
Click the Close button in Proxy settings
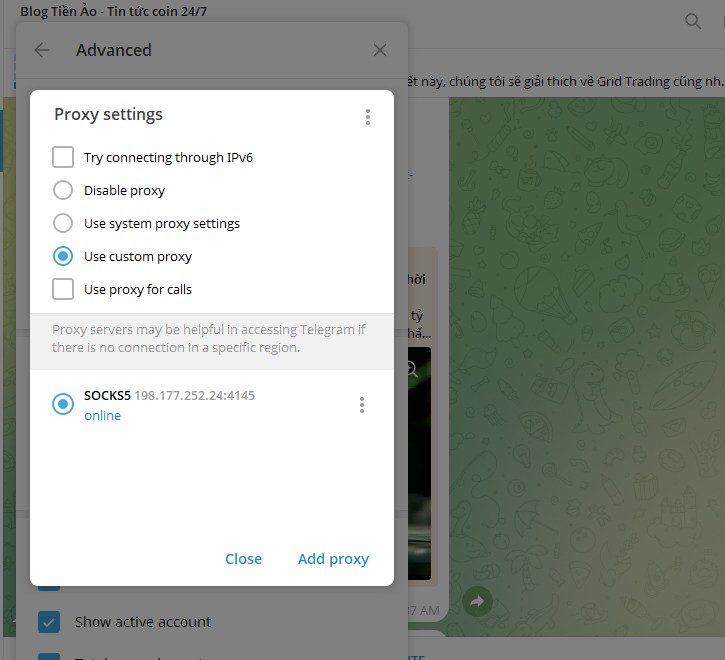pyautogui.click(x=243, y=559)
